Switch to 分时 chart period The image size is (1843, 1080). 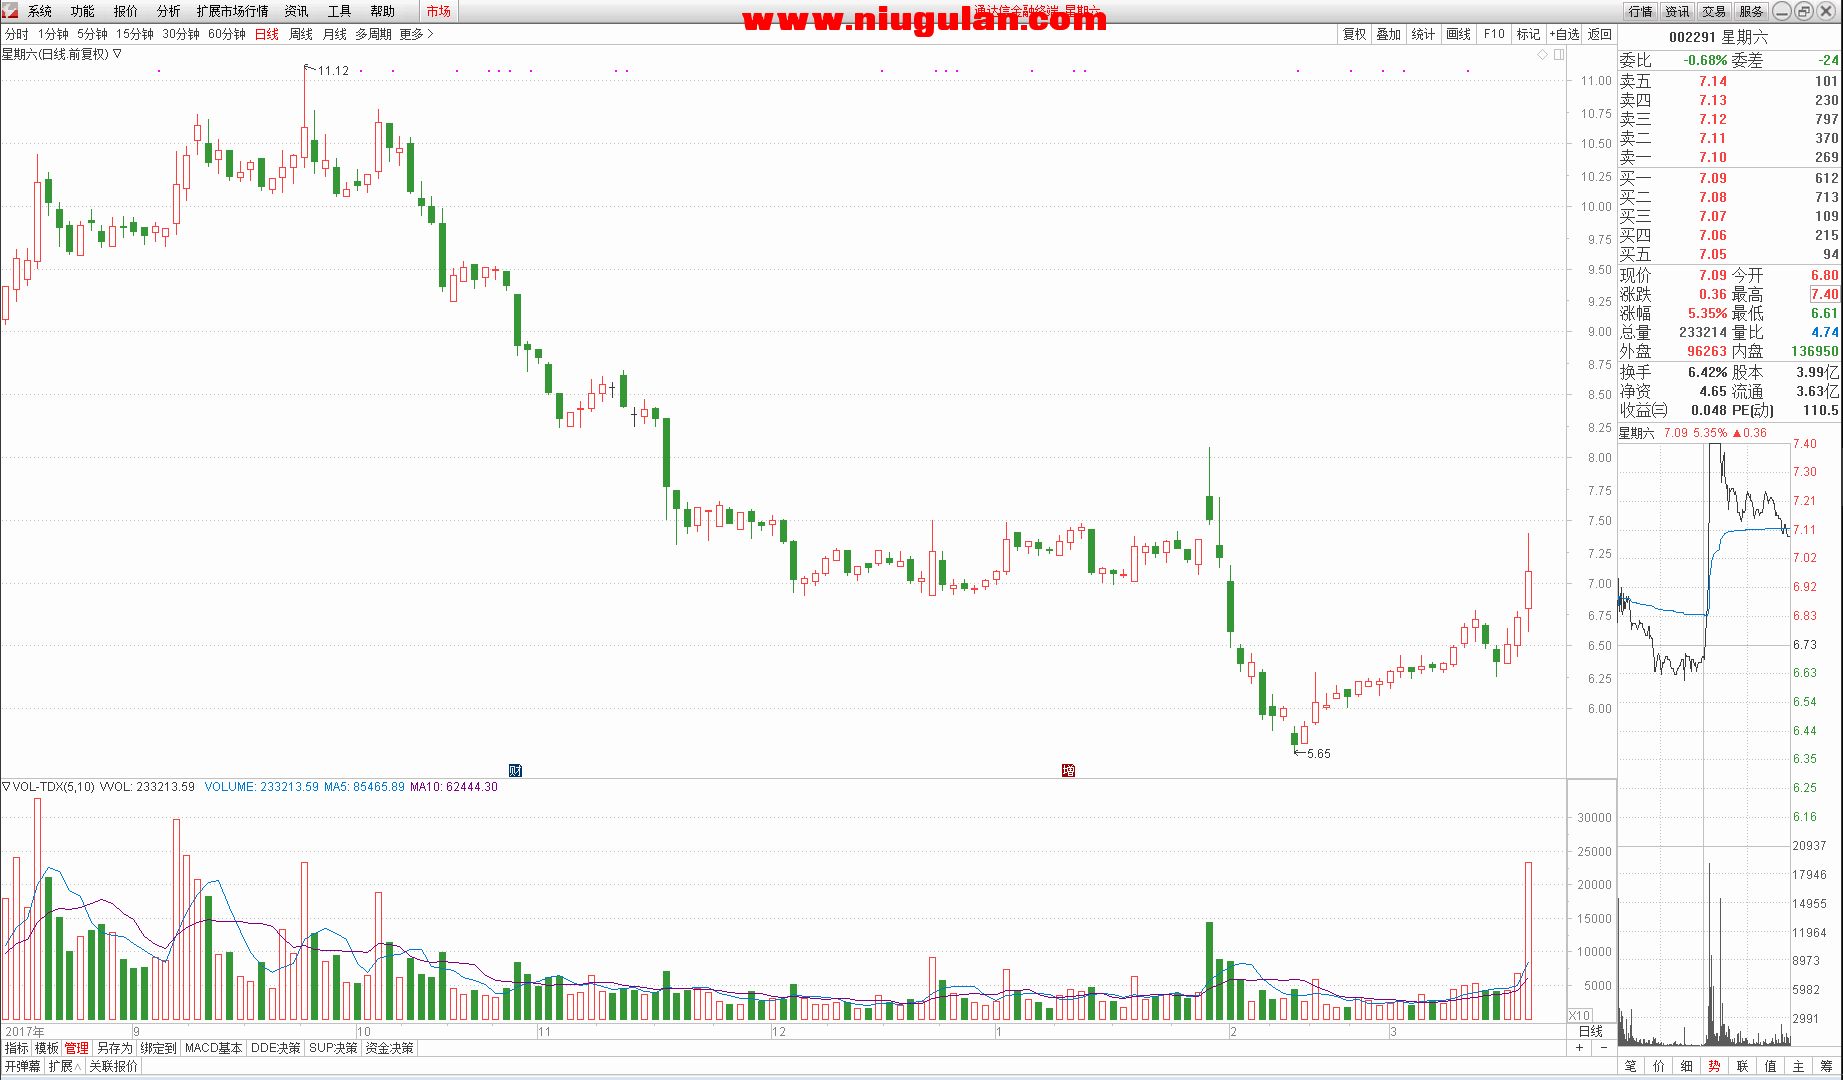click(x=17, y=34)
